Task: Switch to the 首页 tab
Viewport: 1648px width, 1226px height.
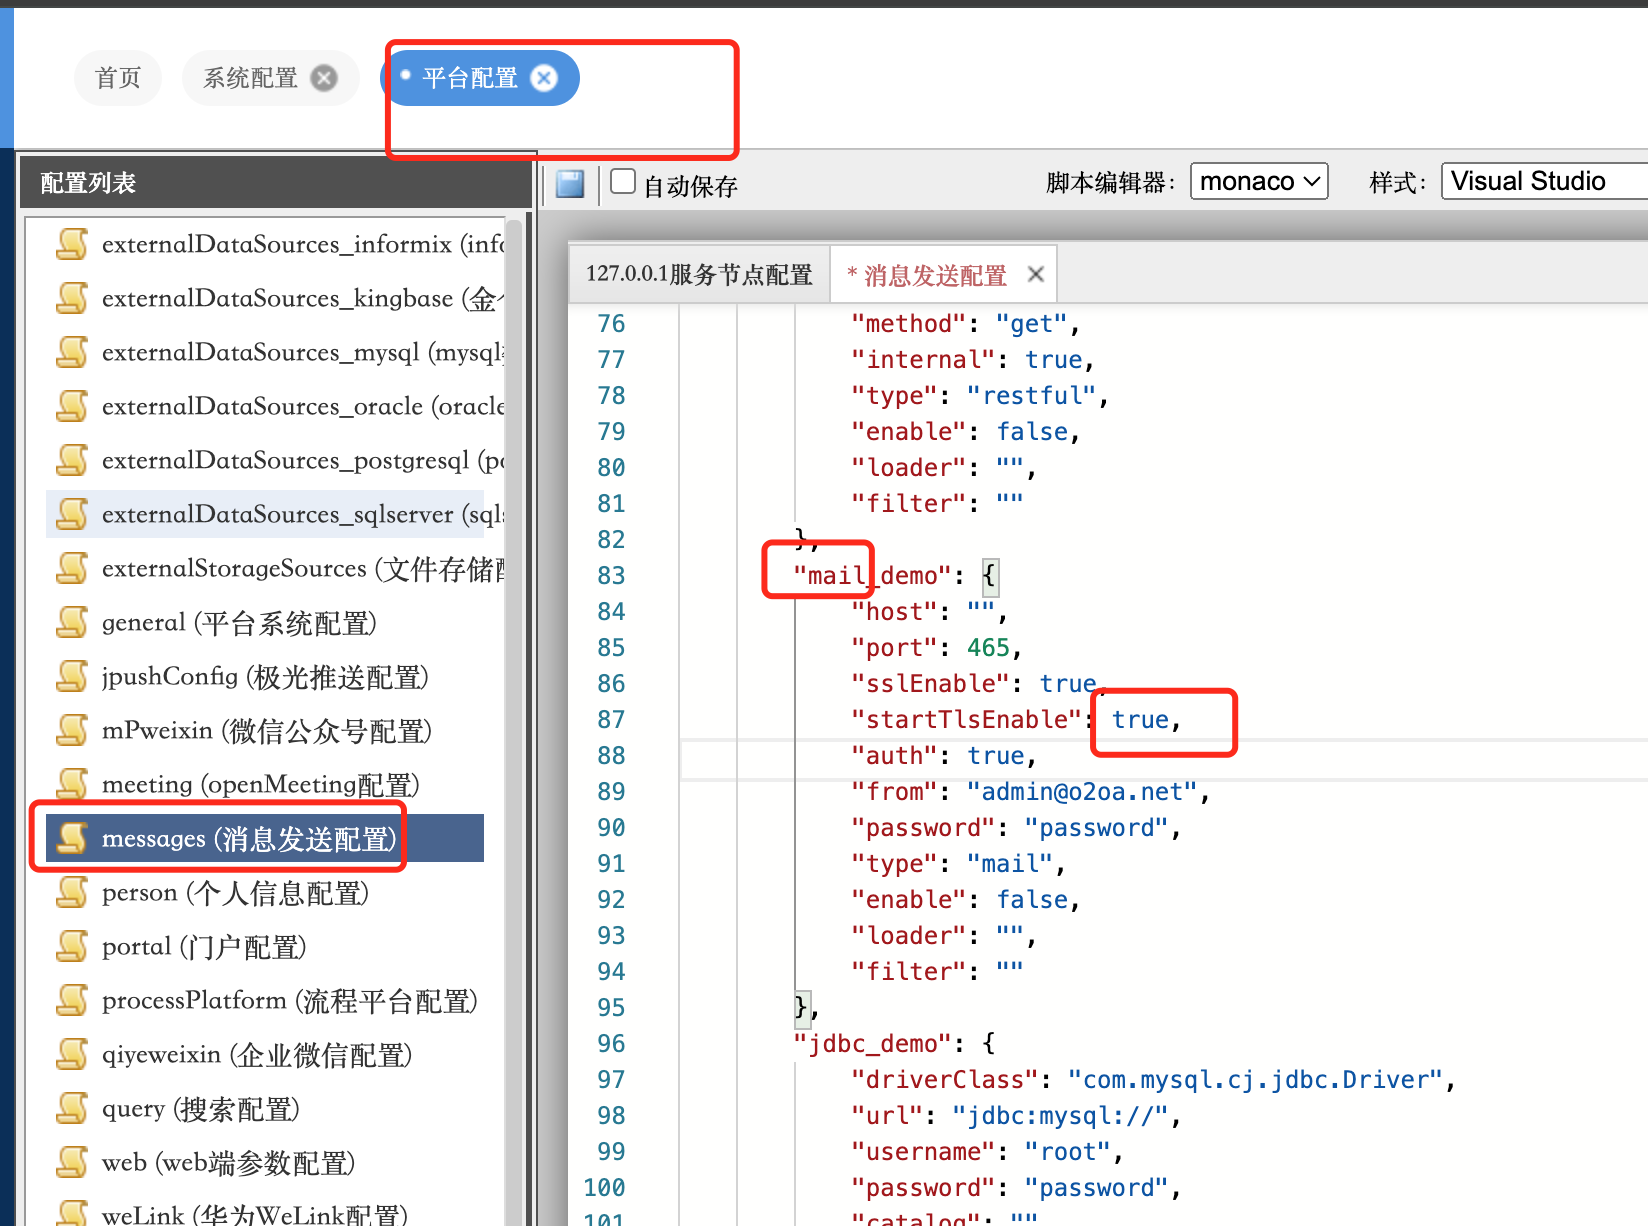Action: tap(118, 78)
